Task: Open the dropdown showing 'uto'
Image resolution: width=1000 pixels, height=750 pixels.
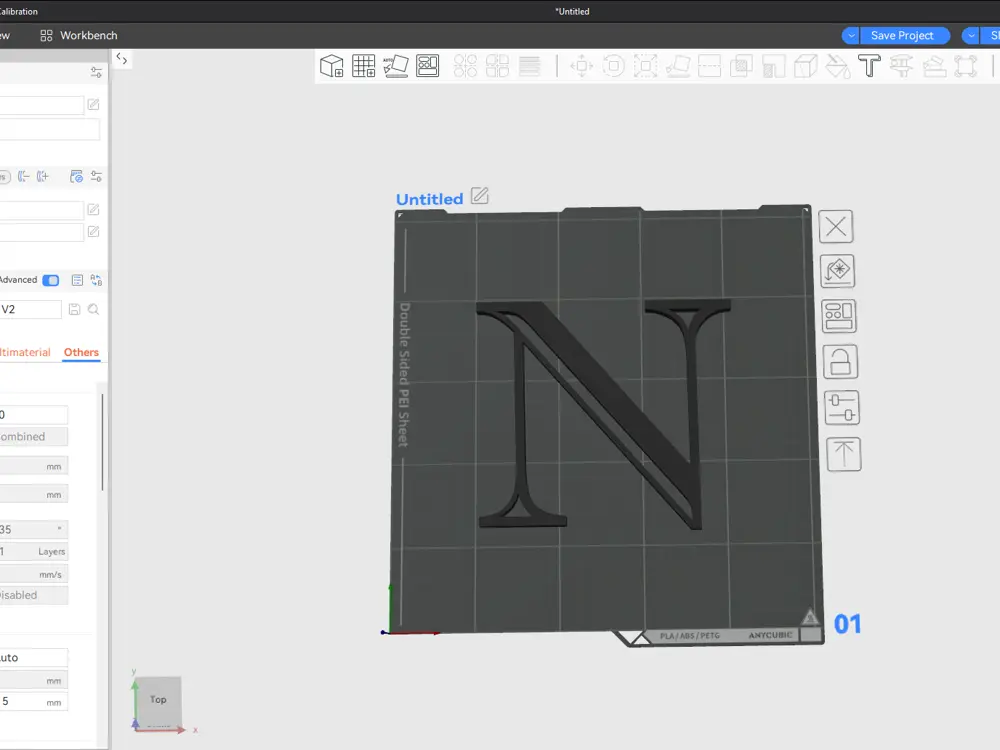Action: tap(34, 658)
